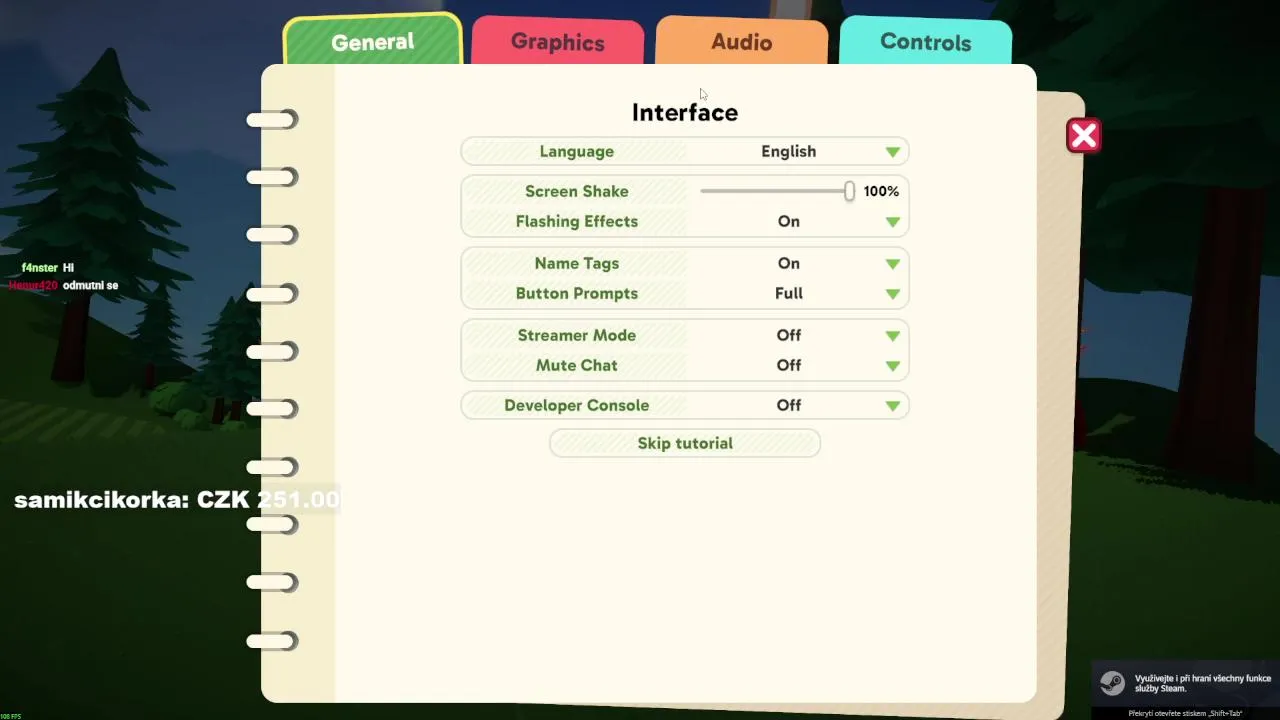Open the Mute Chat dropdown arrow

pos(893,366)
